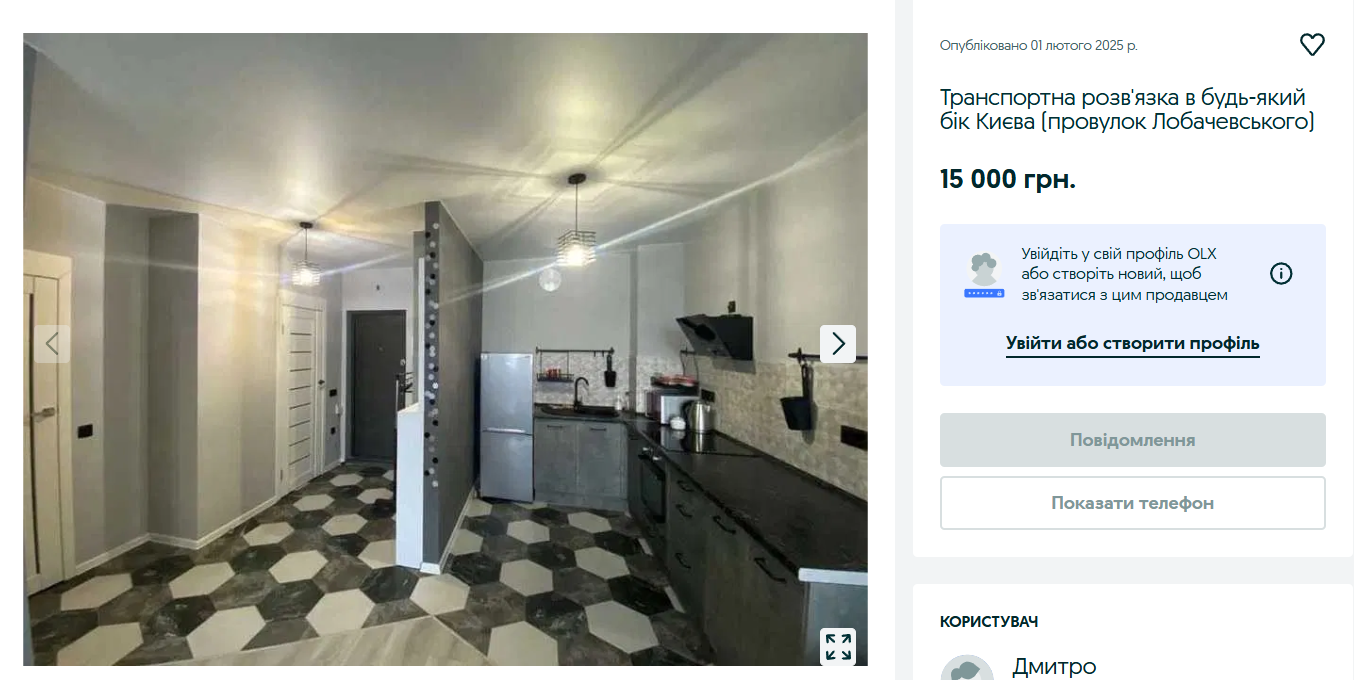
Task: Click Дмитро's user avatar
Action: click(x=968, y=670)
